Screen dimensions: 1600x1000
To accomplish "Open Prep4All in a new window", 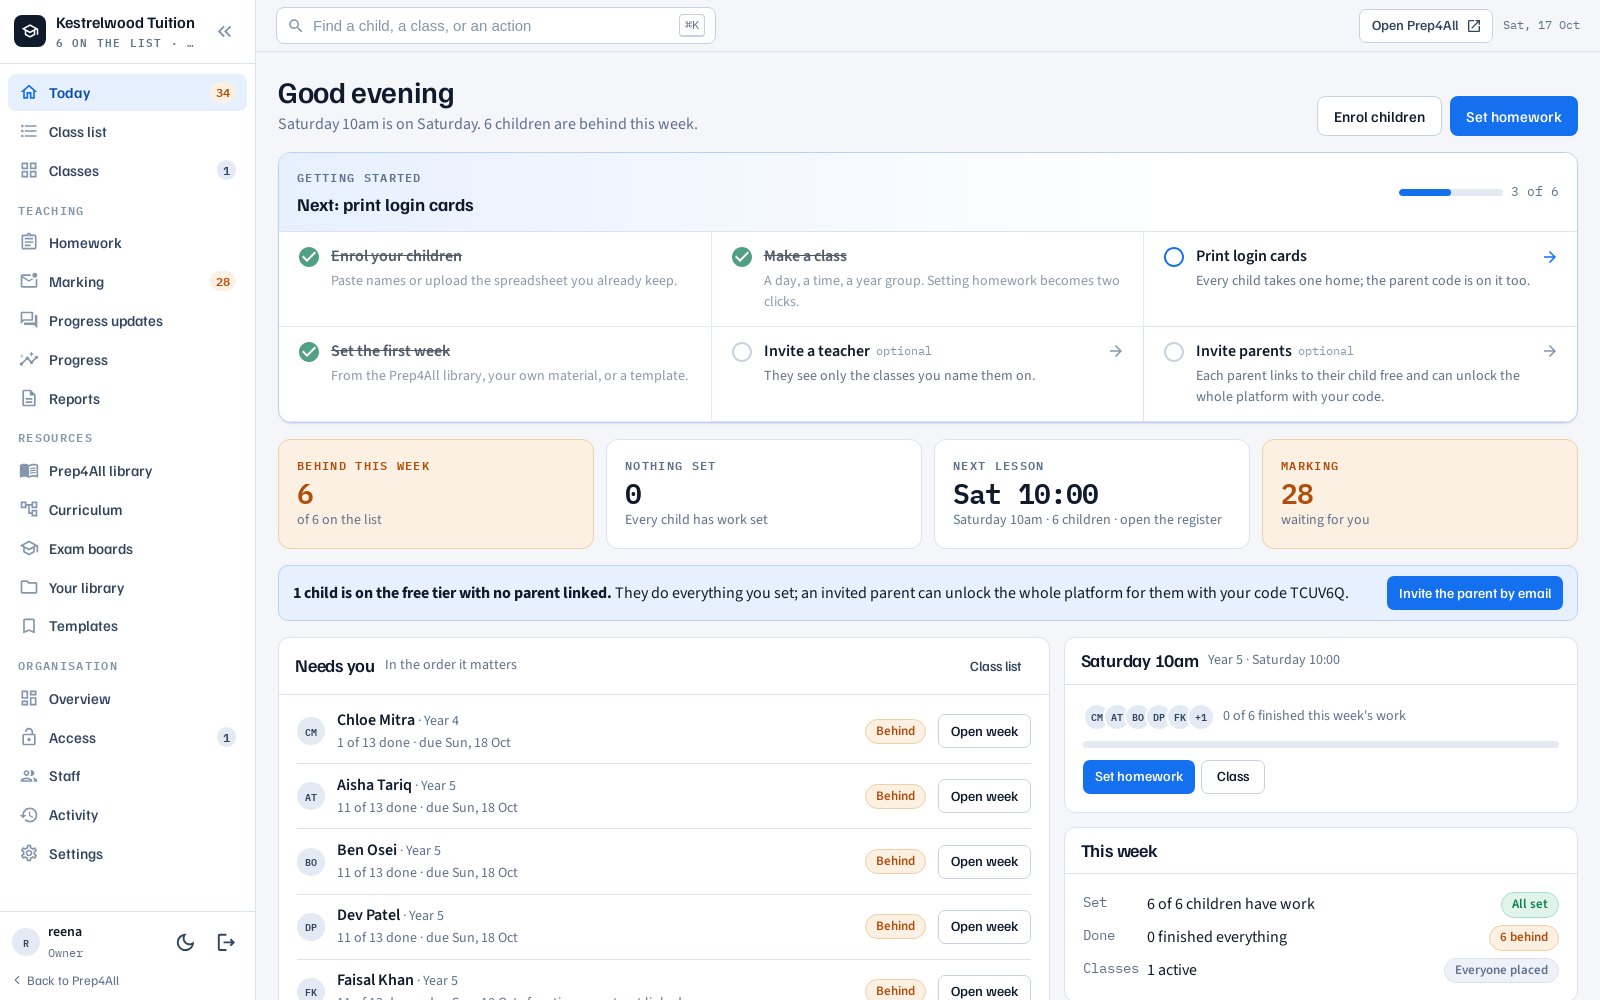I will pos(1425,26).
